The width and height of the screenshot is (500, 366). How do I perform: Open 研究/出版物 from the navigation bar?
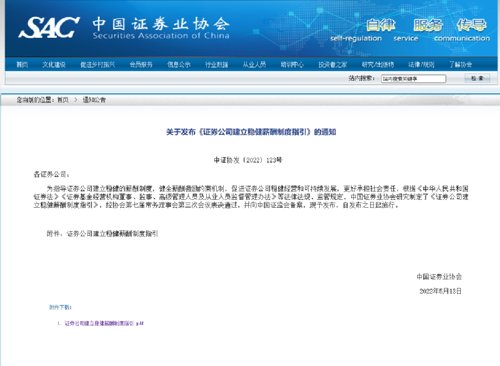click(x=378, y=65)
